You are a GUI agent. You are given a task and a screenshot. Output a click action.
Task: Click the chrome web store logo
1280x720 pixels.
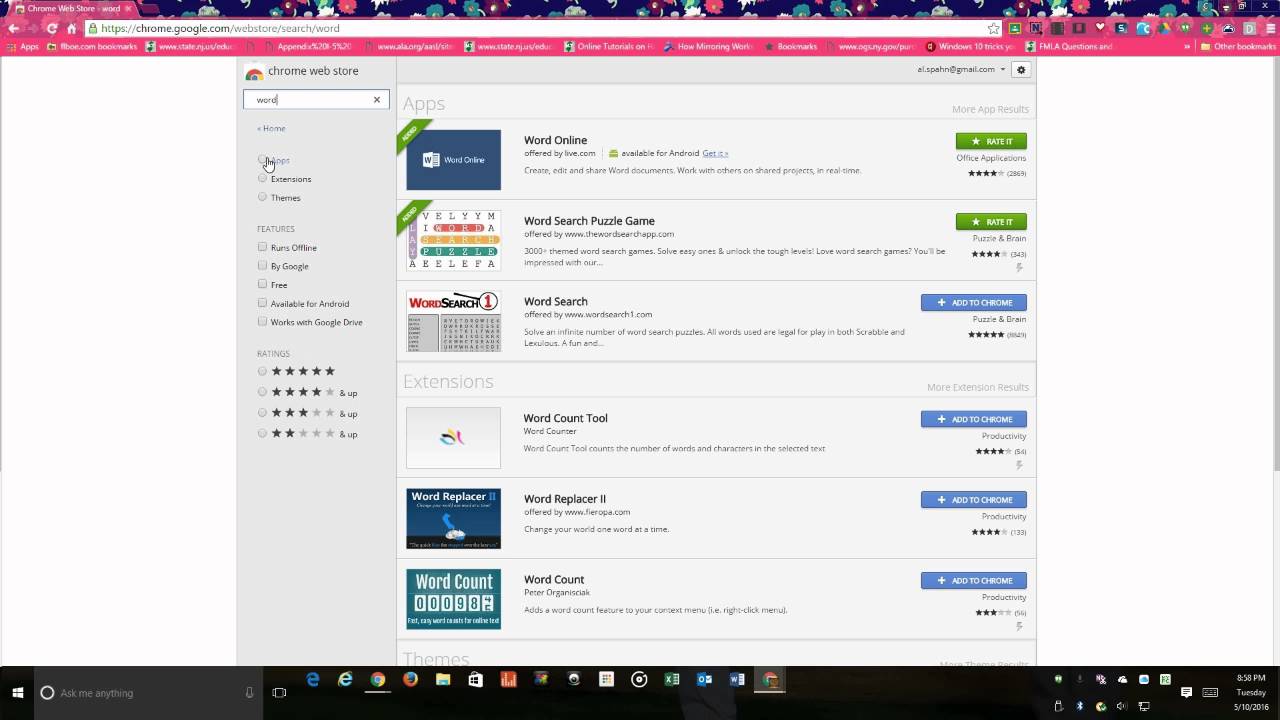(x=302, y=71)
